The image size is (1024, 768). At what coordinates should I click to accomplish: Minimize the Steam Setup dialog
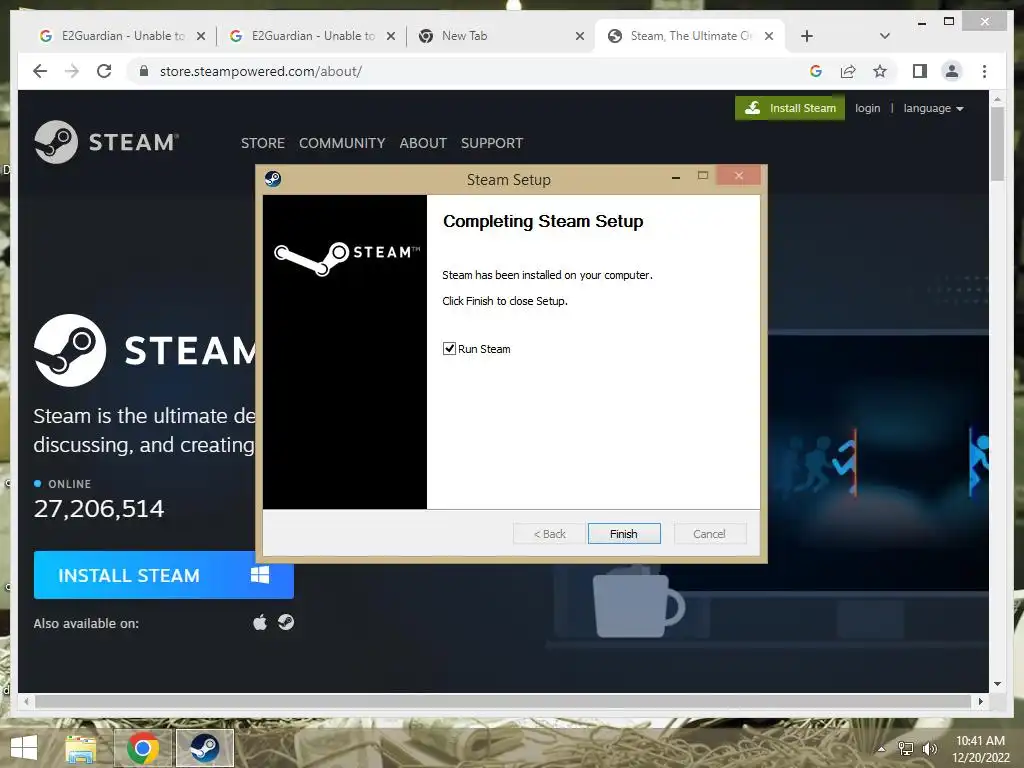pyautogui.click(x=676, y=176)
